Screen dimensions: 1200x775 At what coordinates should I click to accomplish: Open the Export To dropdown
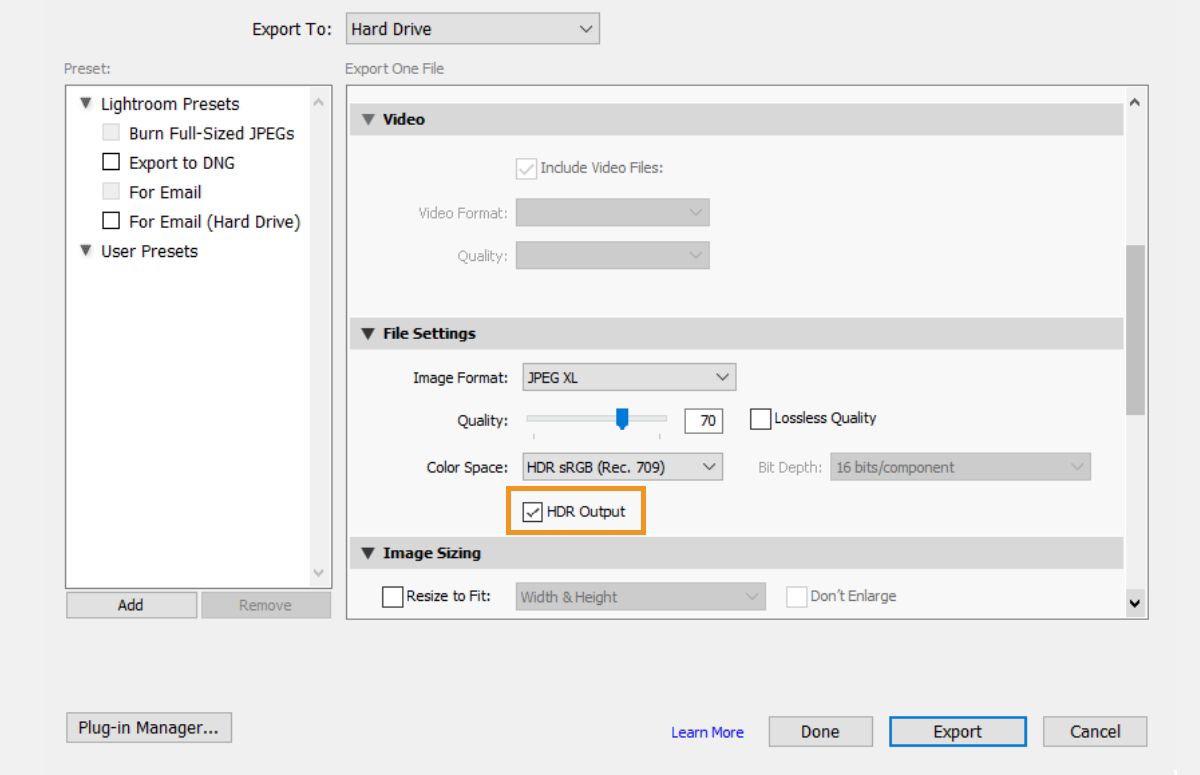tap(471, 28)
